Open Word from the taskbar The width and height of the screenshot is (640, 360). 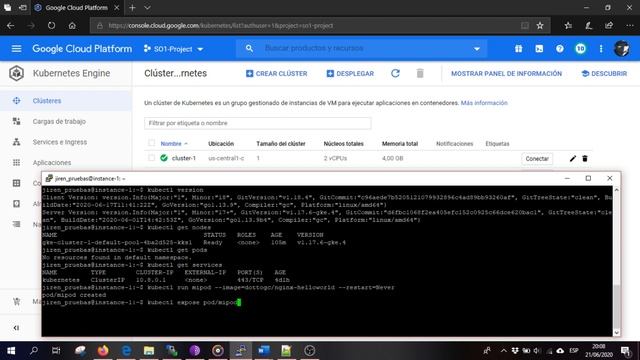(x=264, y=350)
